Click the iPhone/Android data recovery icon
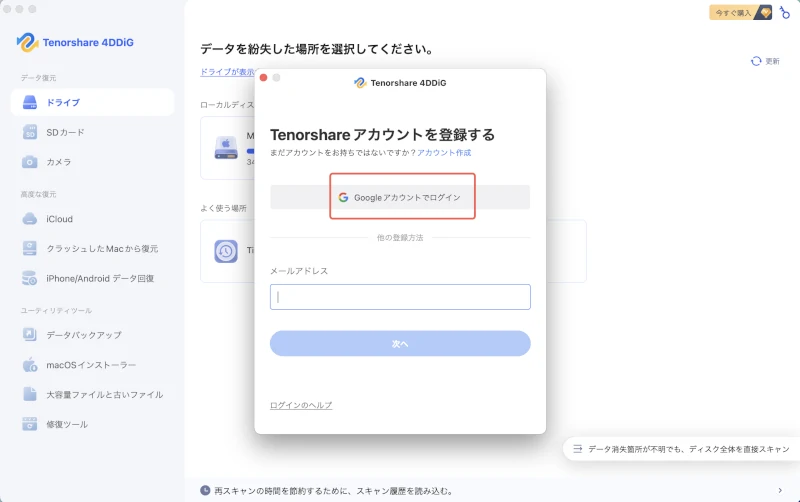 point(30,278)
